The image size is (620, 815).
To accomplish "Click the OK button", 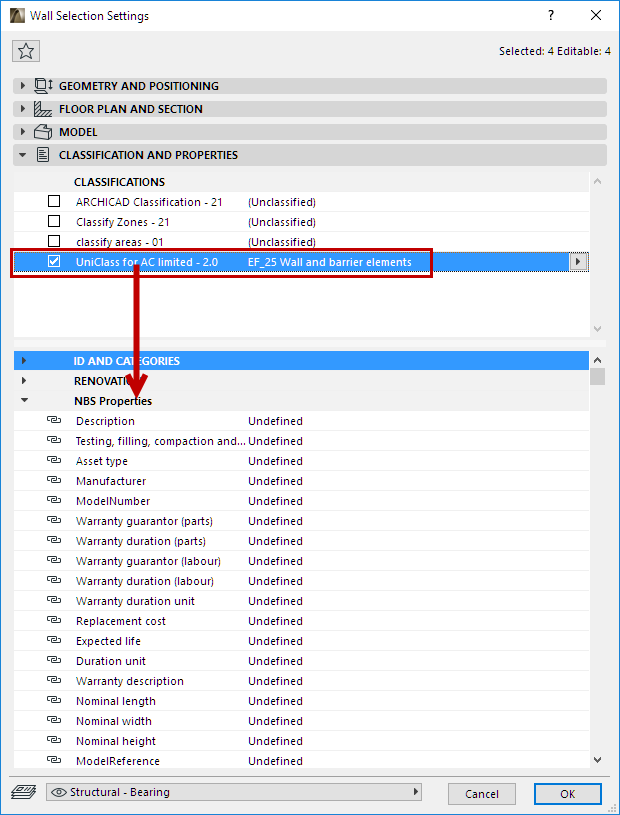I will 568,794.
